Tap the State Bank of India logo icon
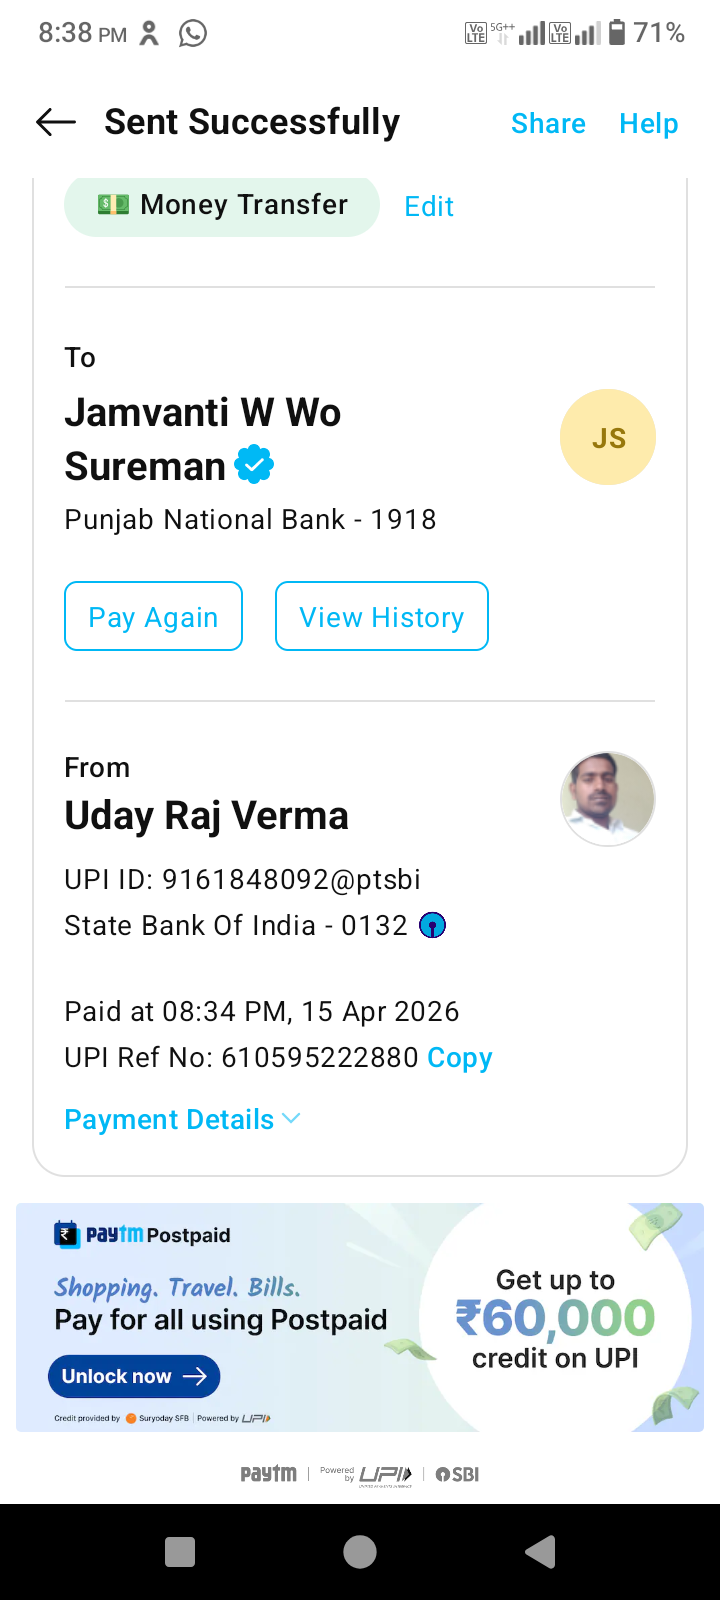 [x=432, y=926]
